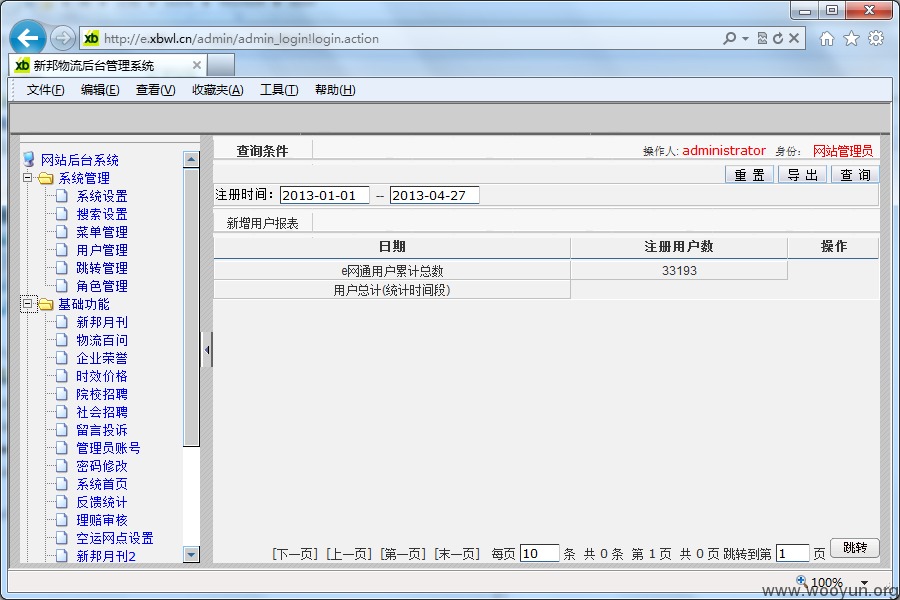Click the 导出 button
This screenshot has height=600, width=900.
(x=802, y=175)
